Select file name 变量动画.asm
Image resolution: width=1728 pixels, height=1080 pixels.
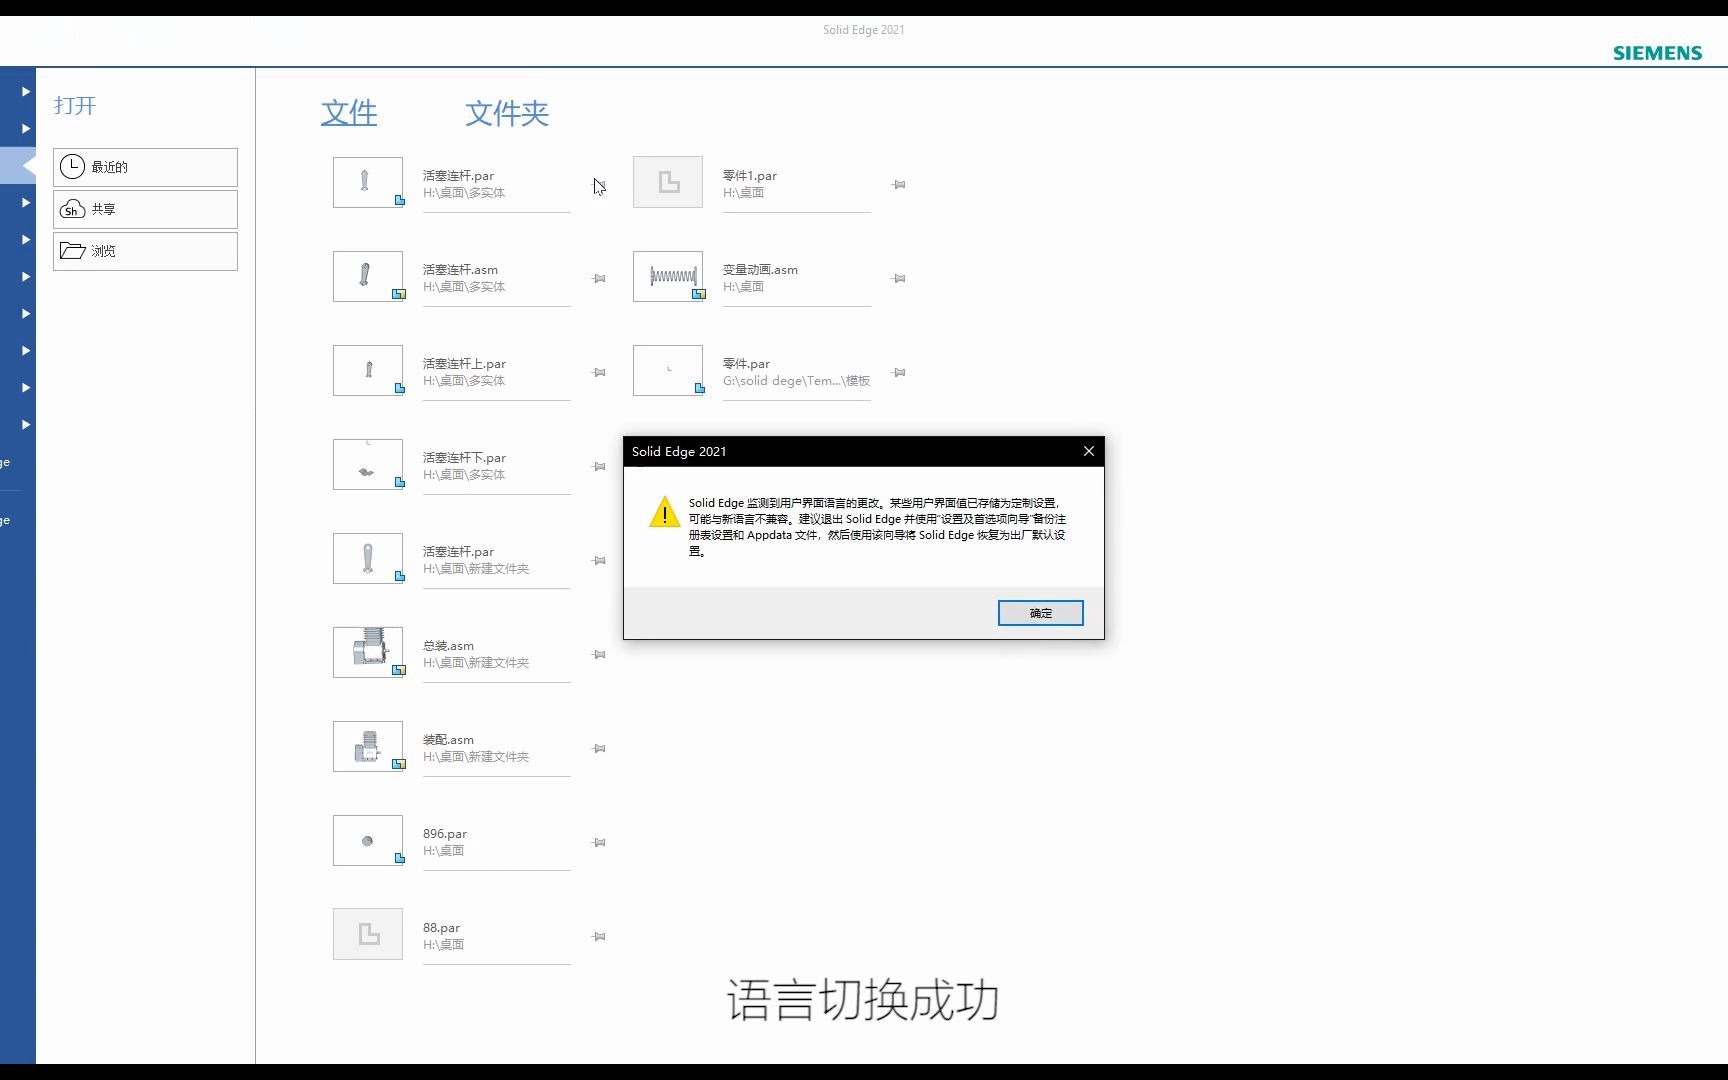point(760,270)
